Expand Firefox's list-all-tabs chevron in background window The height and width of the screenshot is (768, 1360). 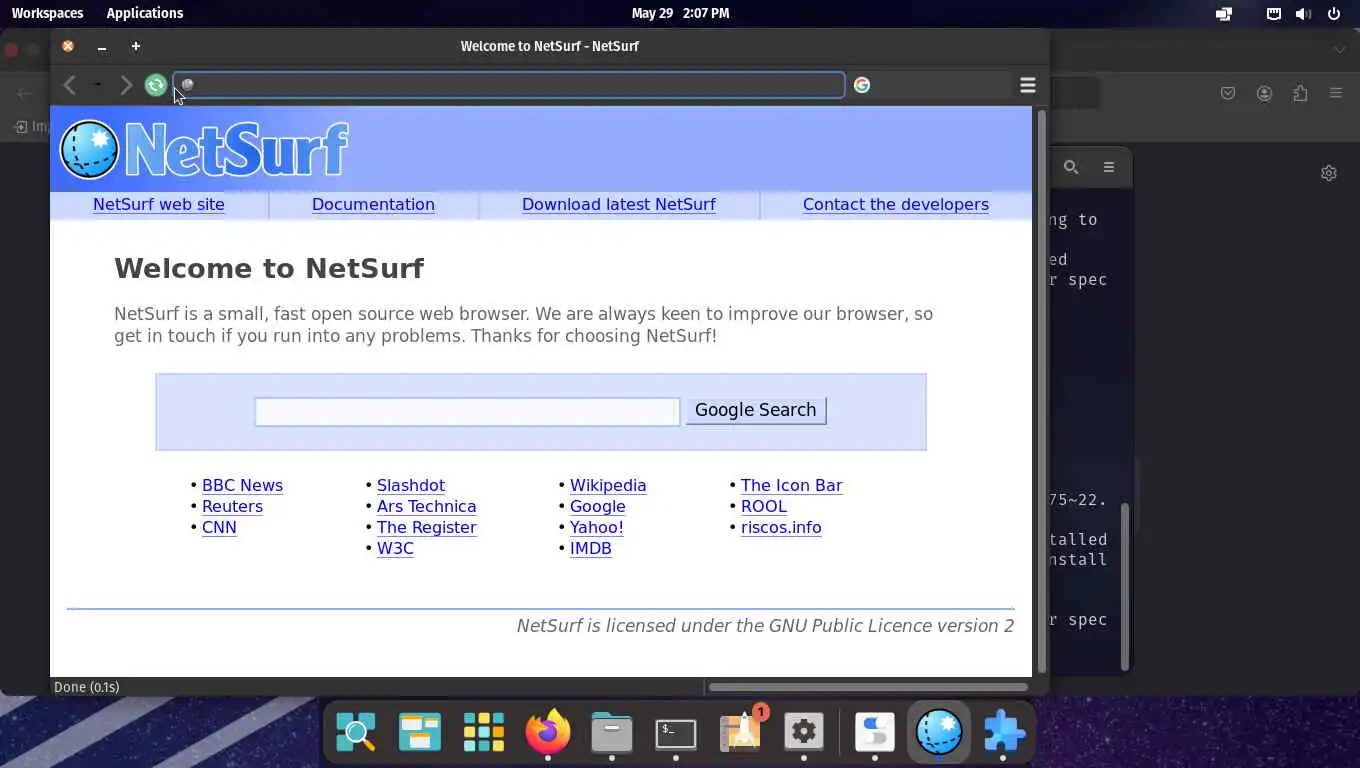[x=1339, y=49]
